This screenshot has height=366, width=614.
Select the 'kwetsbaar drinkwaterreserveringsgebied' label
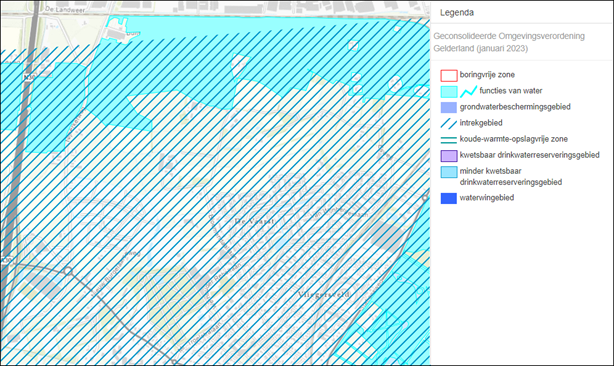tap(529, 155)
